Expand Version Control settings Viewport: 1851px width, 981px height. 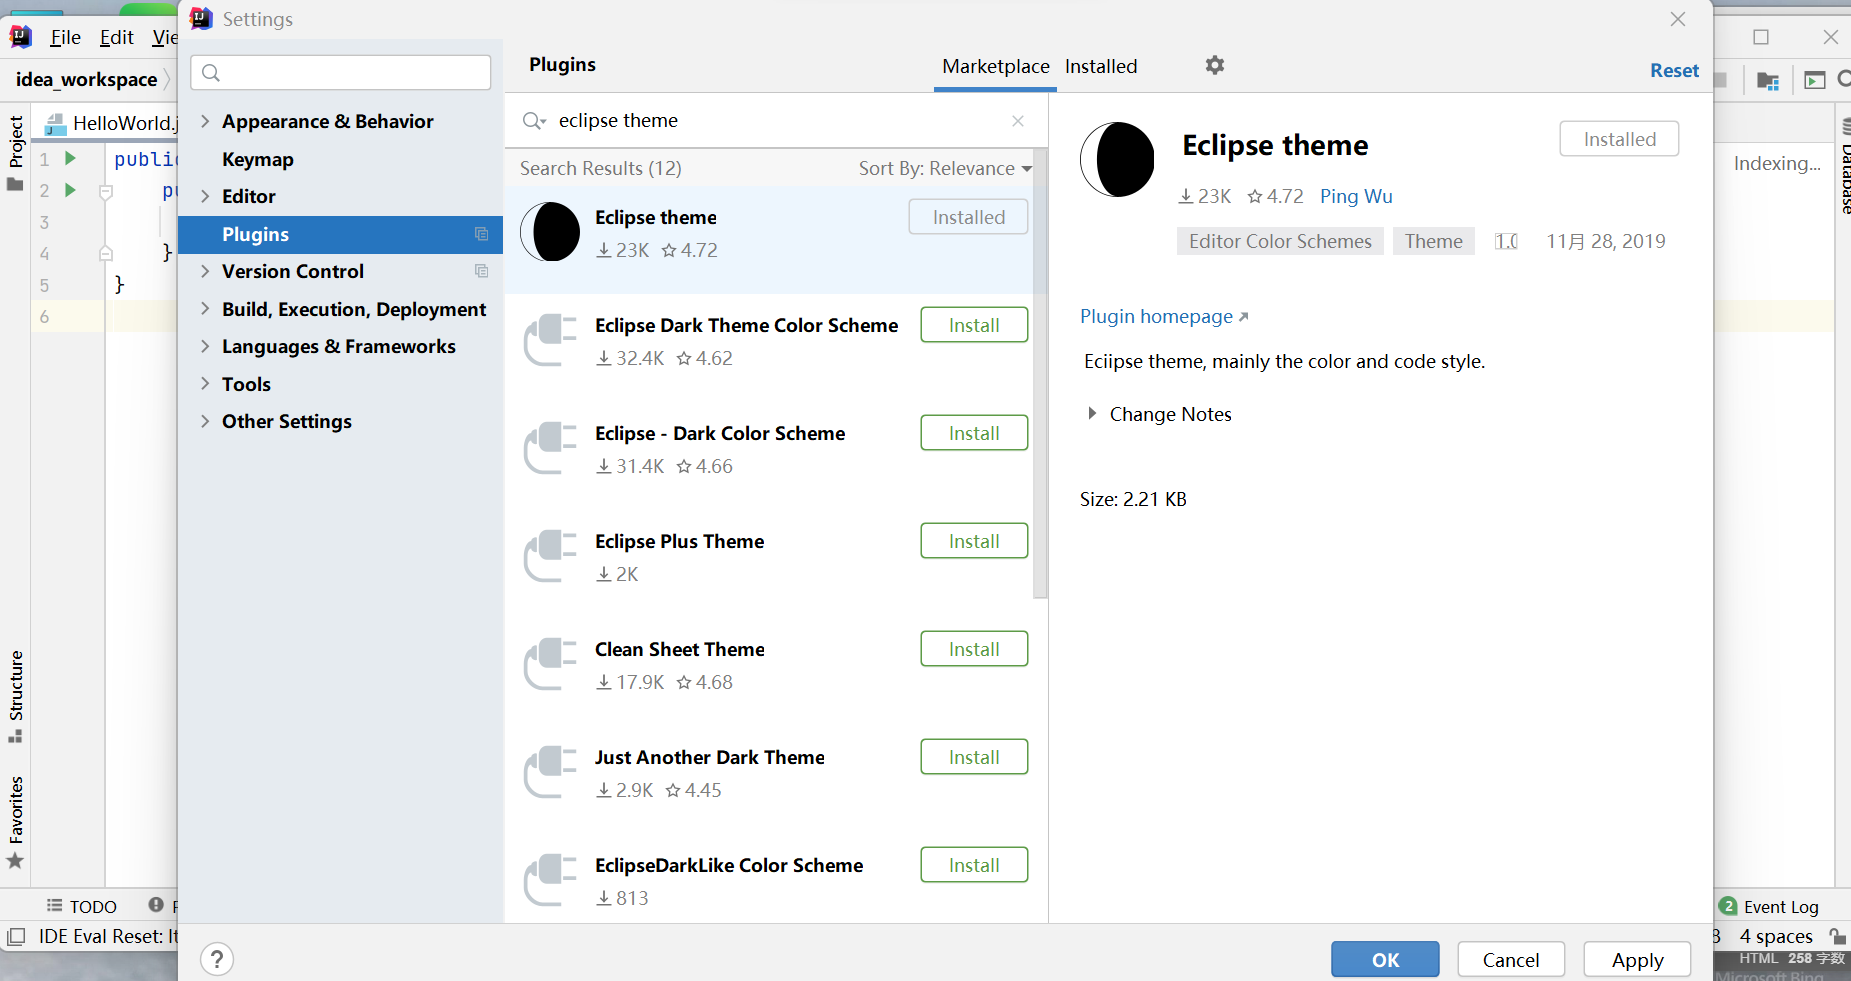pos(205,271)
